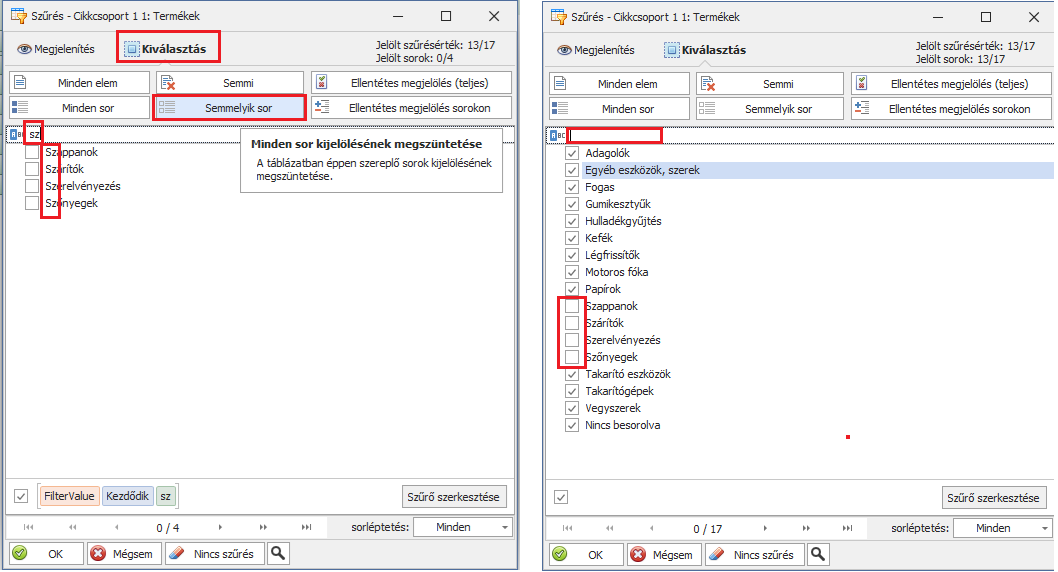Check Szappanok in the right window

(572, 306)
